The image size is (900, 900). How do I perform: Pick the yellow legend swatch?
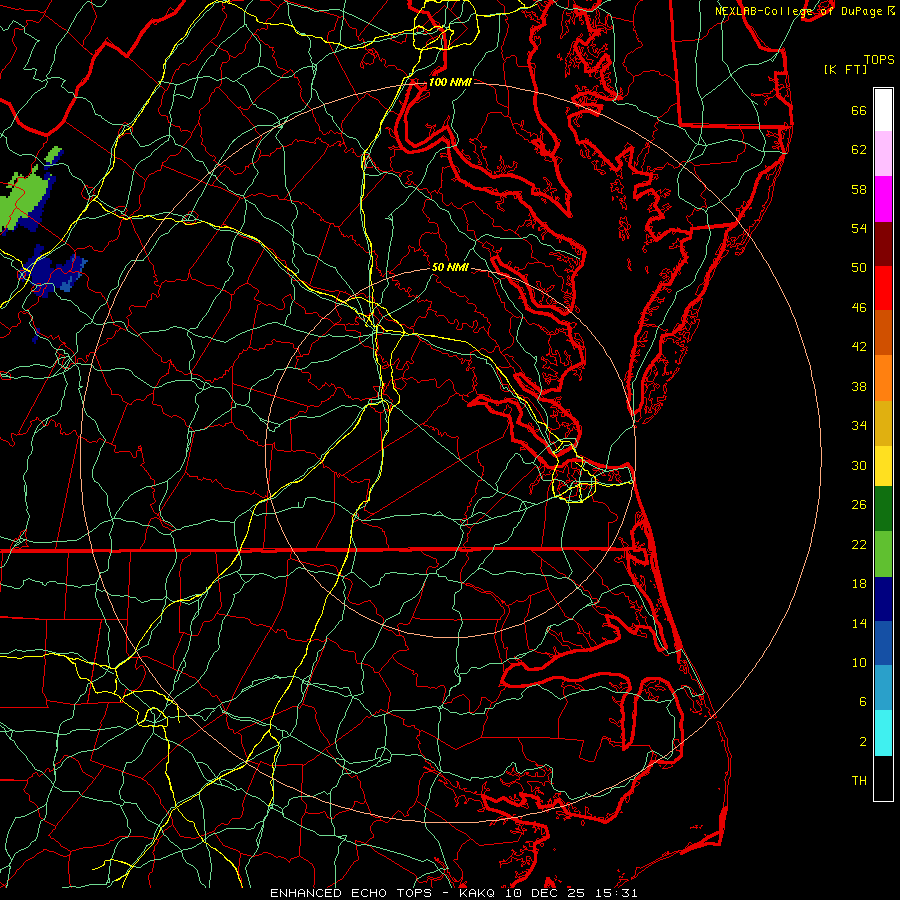point(883,466)
